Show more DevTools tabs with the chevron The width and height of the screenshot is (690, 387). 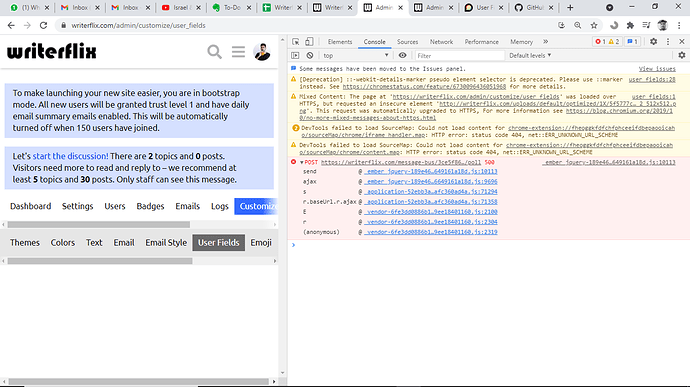point(546,41)
